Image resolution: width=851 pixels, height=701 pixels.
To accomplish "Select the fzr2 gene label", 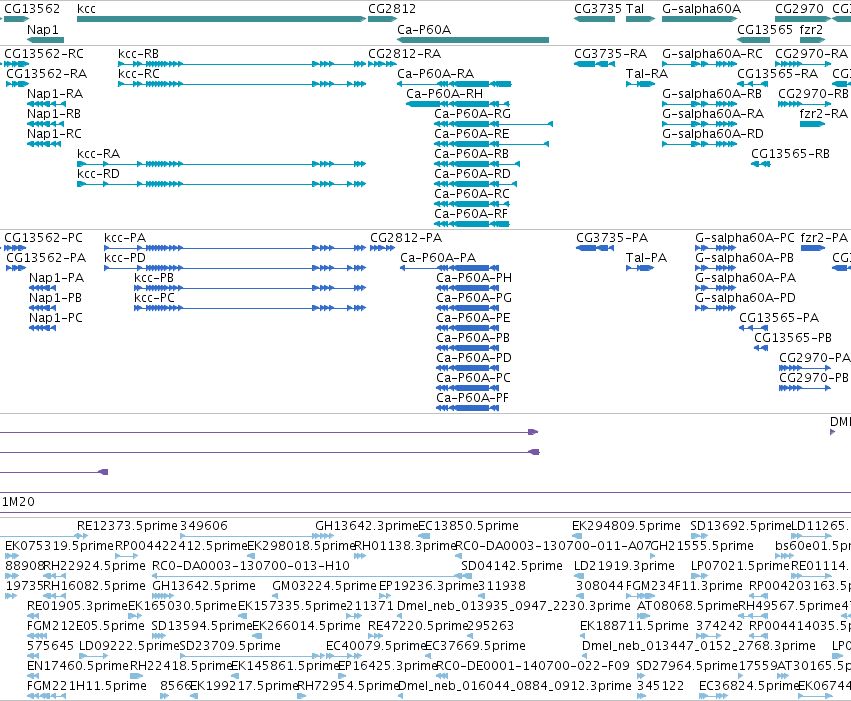I will point(811,29).
